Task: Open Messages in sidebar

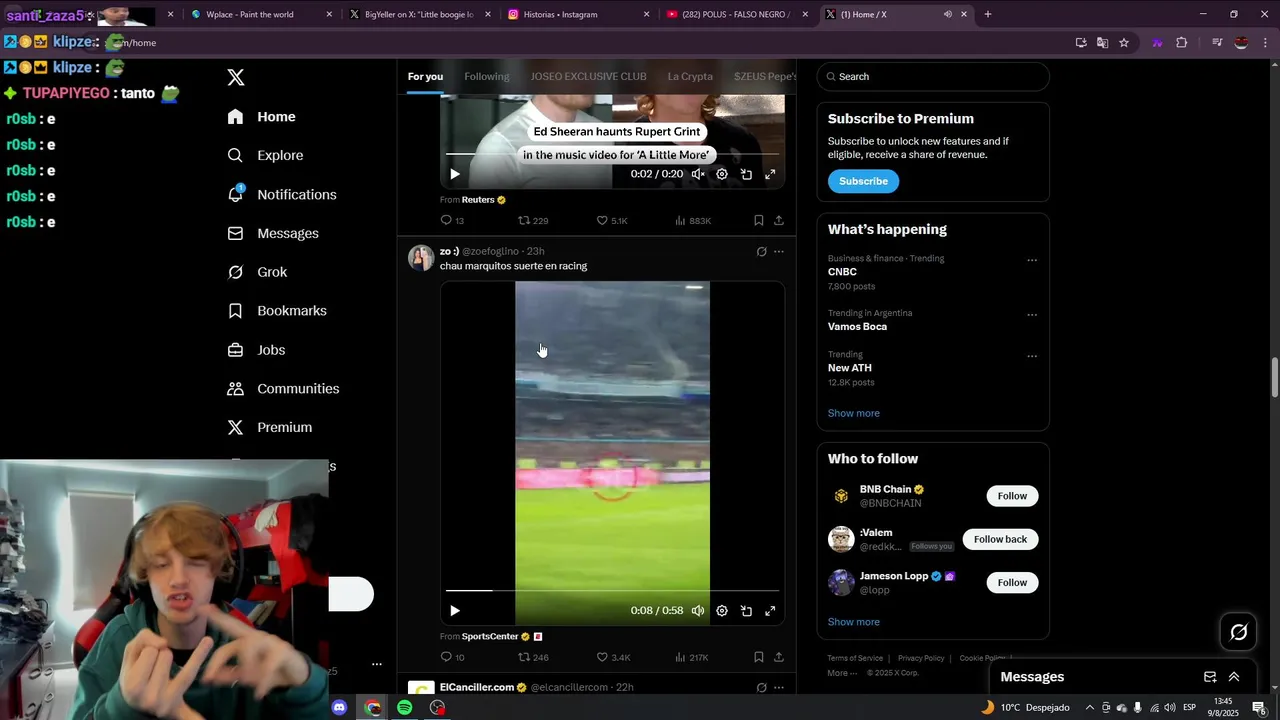Action: tap(272, 233)
